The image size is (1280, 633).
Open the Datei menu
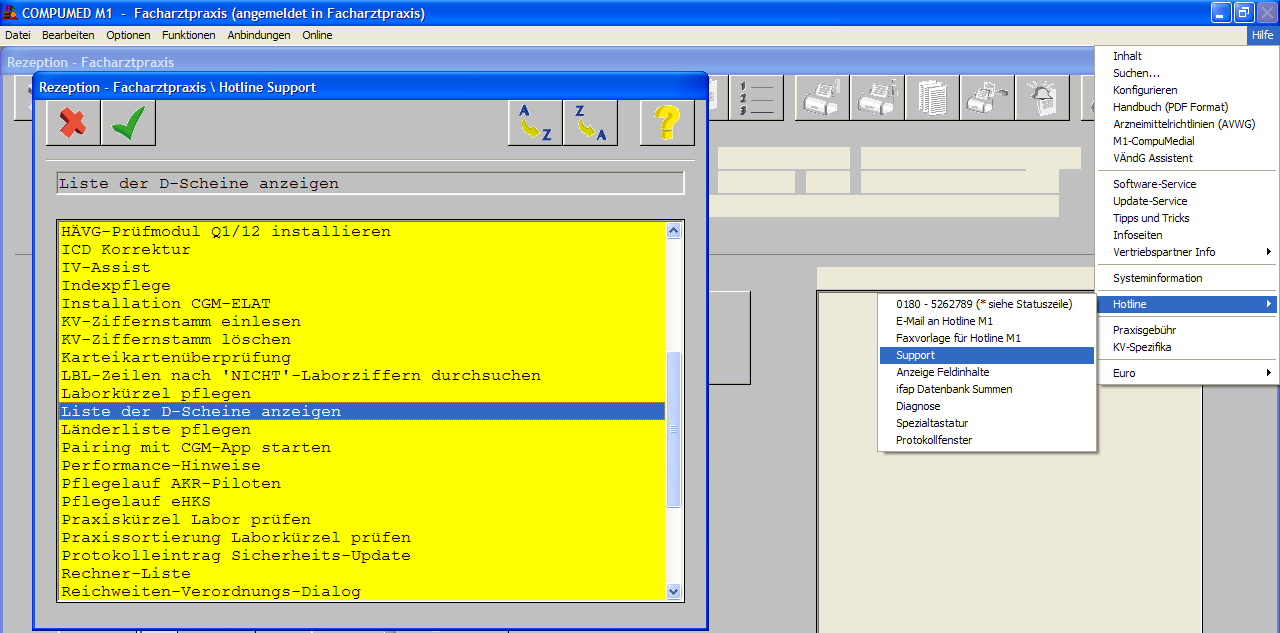tap(18, 35)
